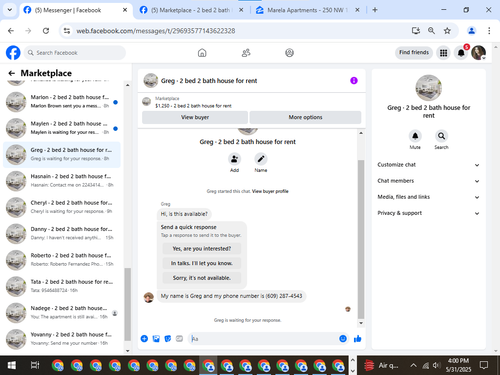This screenshot has height=375, width=500.
Task: Click the View buyer button
Action: point(195,117)
